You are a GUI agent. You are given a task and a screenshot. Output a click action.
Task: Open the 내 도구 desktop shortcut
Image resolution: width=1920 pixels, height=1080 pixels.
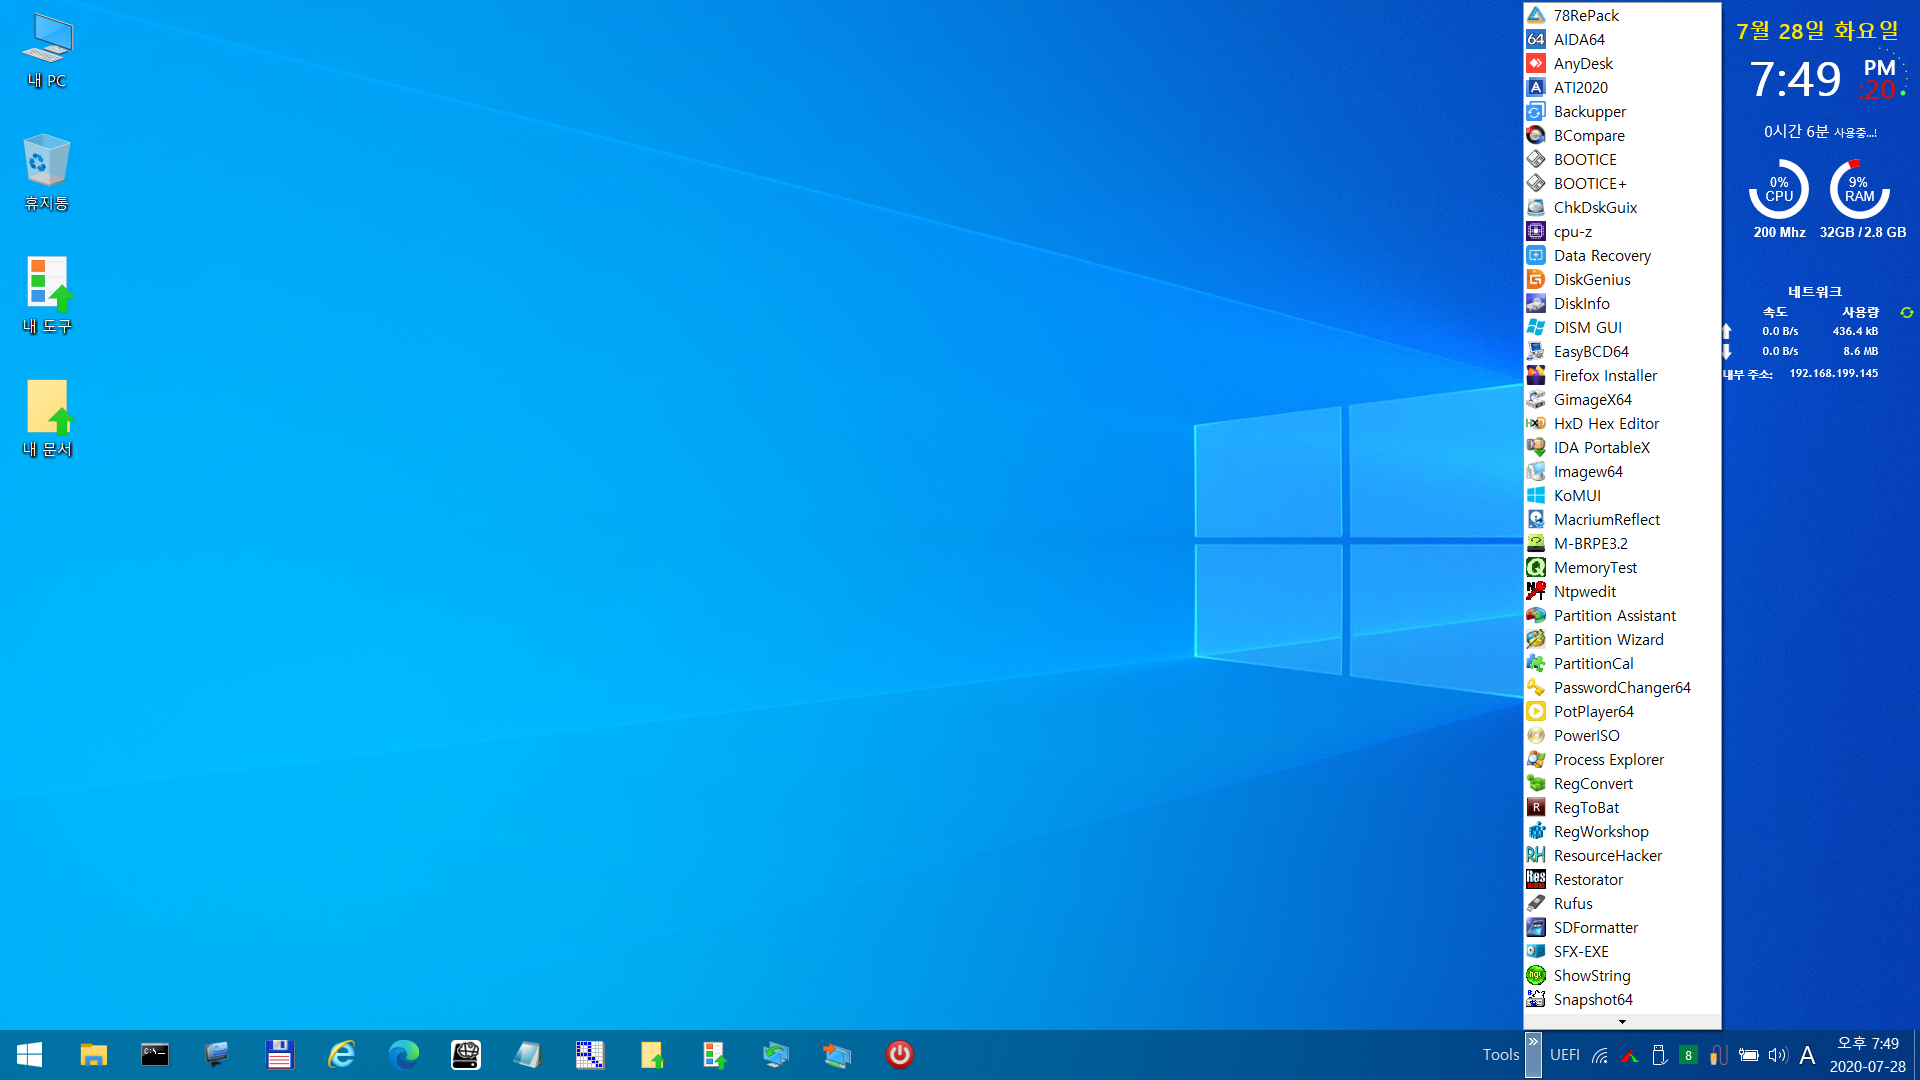[x=47, y=295]
